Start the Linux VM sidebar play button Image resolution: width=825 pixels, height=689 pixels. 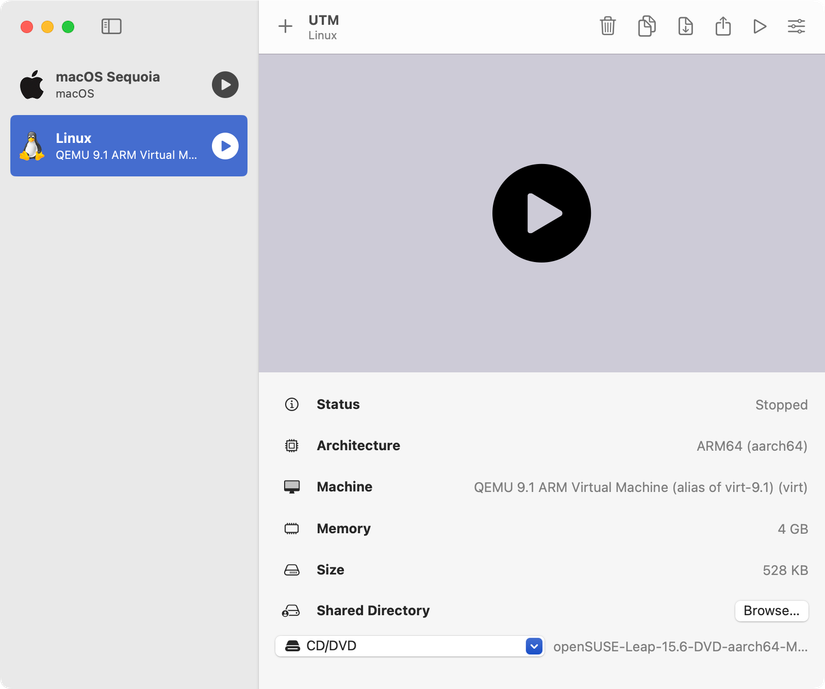225,146
